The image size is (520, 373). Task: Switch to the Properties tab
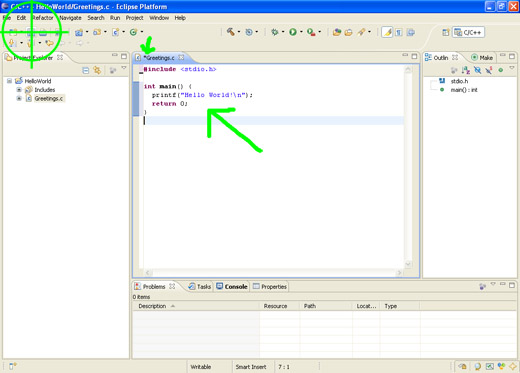click(270, 286)
